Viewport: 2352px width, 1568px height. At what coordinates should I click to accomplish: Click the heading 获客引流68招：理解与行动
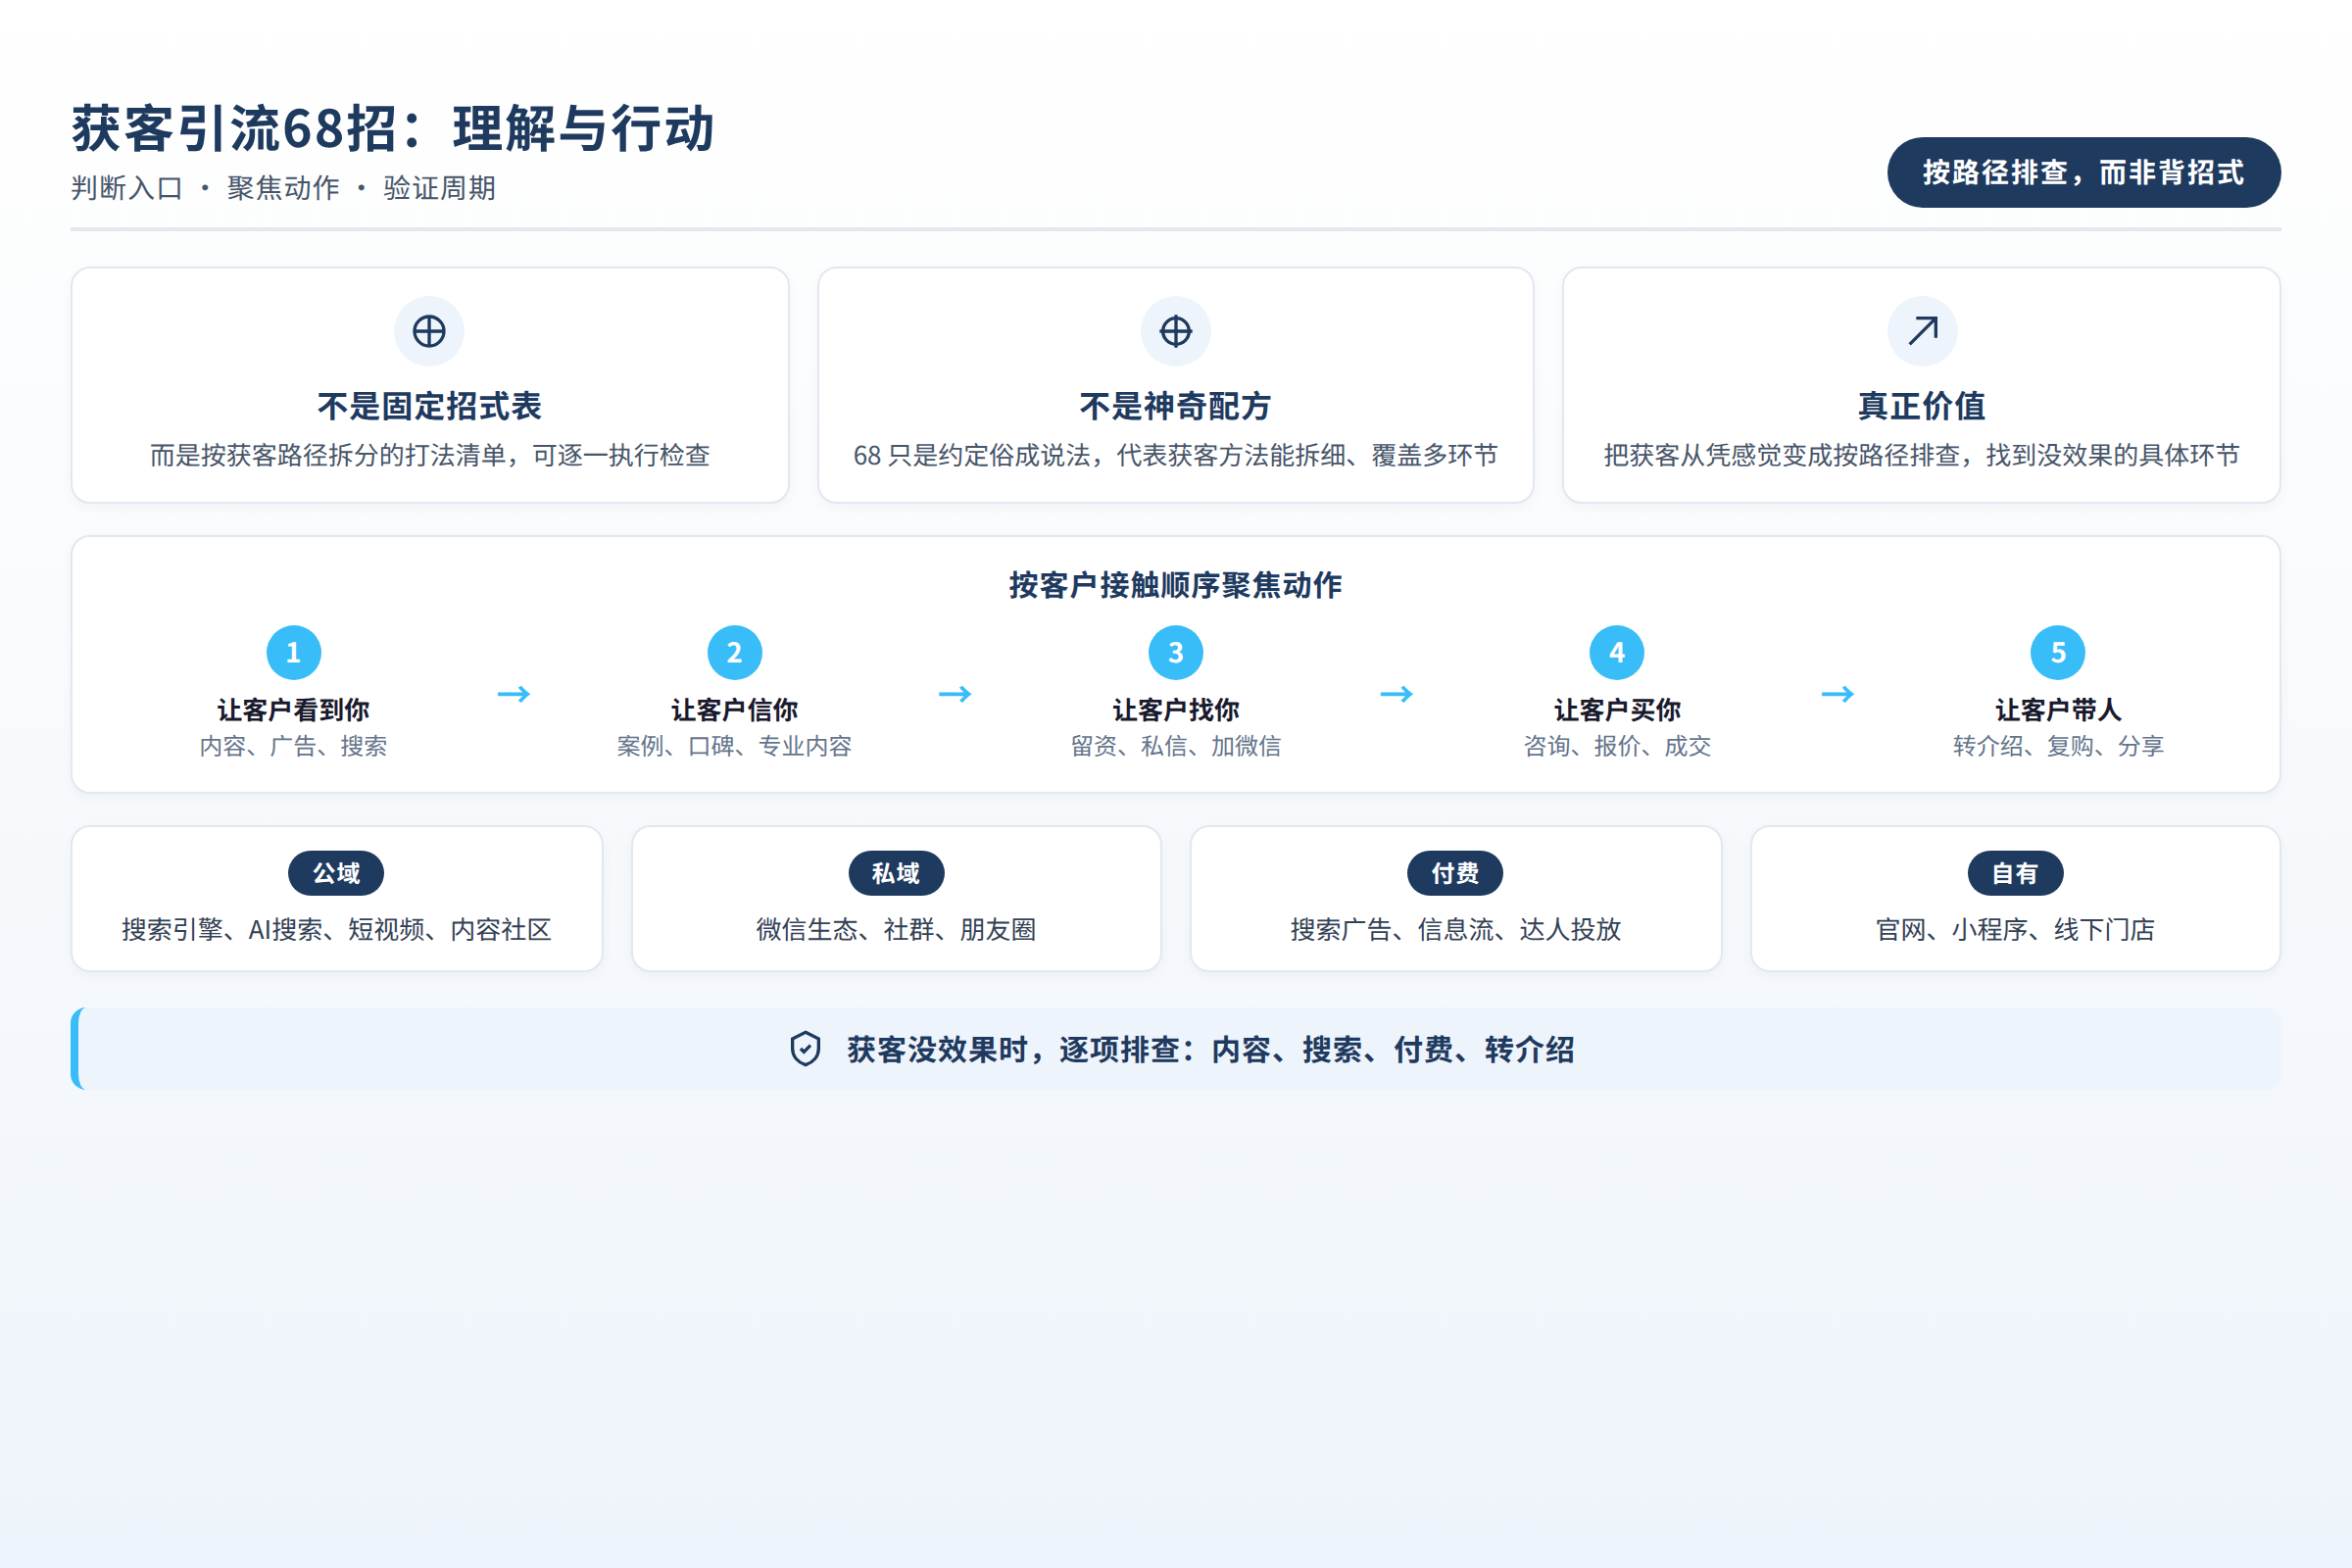tap(393, 129)
